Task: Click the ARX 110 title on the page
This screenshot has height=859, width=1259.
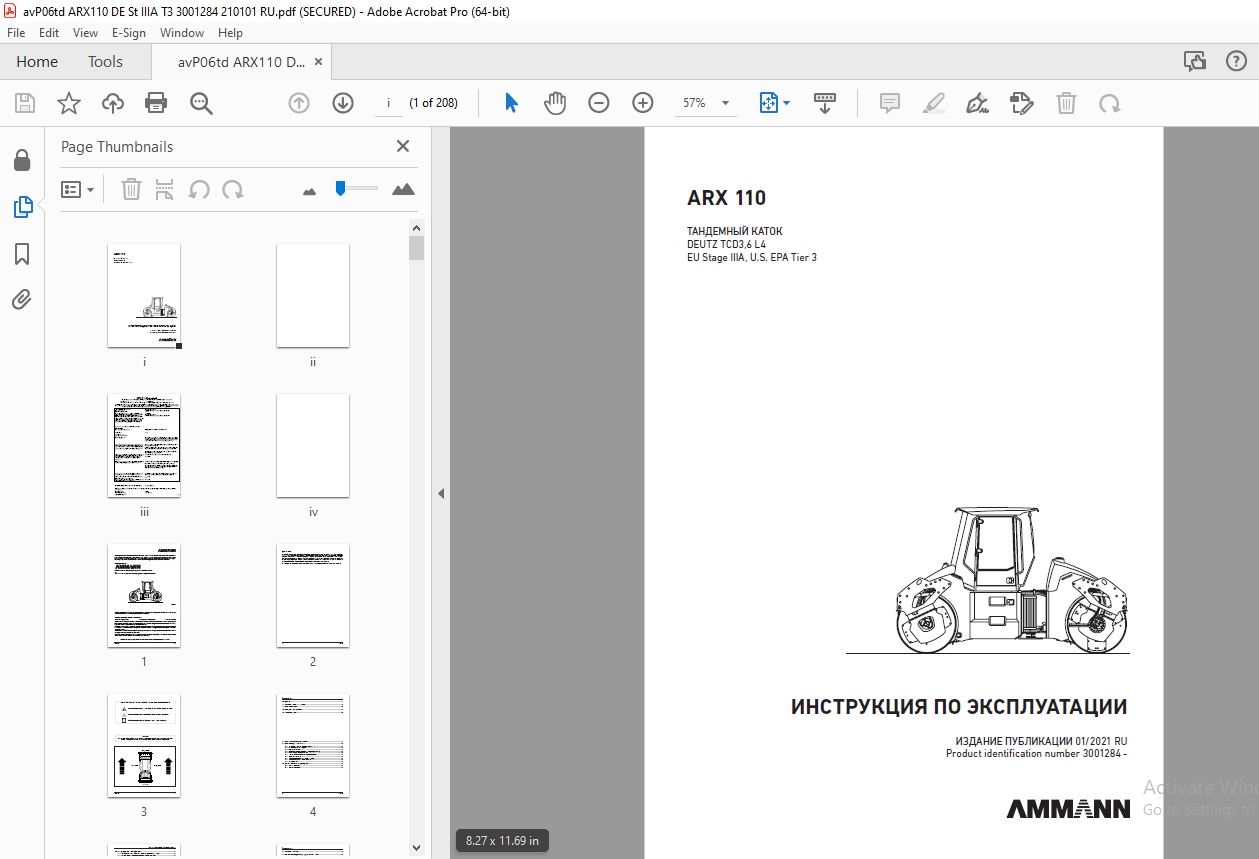Action: (727, 198)
